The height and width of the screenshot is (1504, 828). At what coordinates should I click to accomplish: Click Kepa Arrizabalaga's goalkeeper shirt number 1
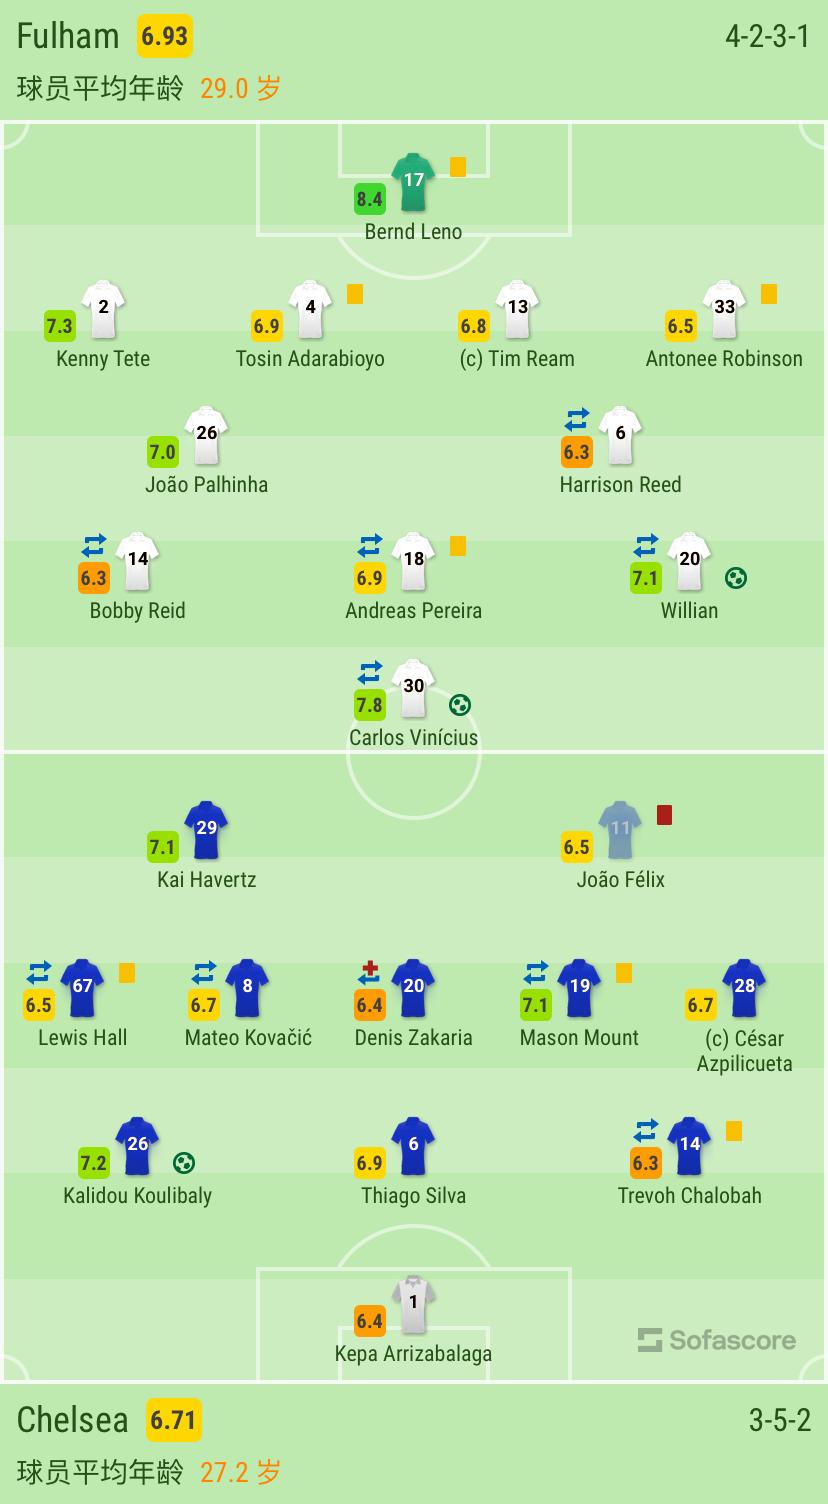(x=413, y=1303)
